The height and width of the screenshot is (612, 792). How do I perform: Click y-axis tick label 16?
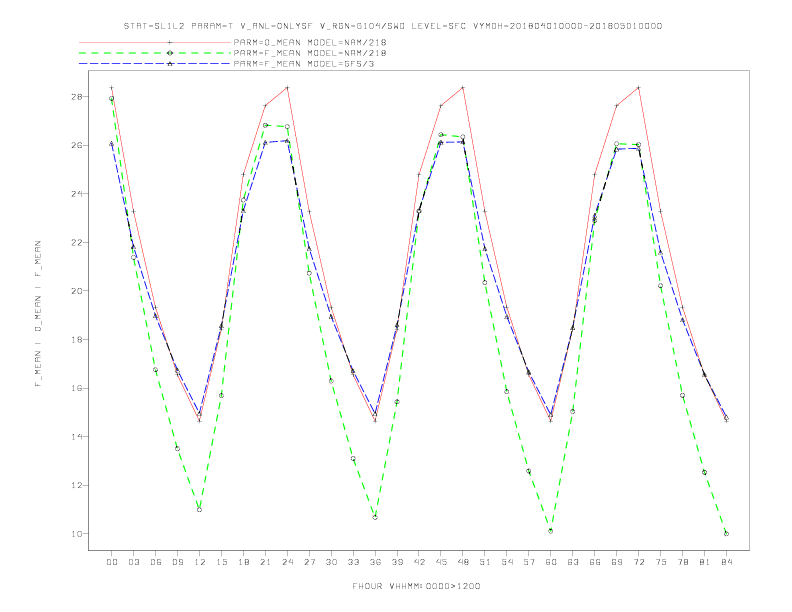(x=77, y=388)
